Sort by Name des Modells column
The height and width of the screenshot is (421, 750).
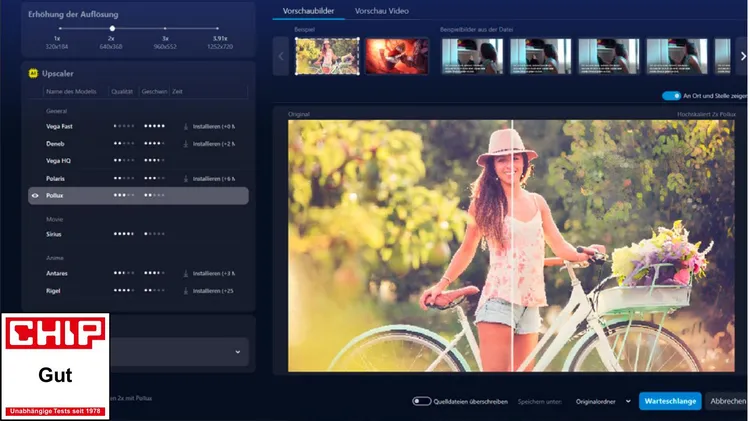point(71,91)
